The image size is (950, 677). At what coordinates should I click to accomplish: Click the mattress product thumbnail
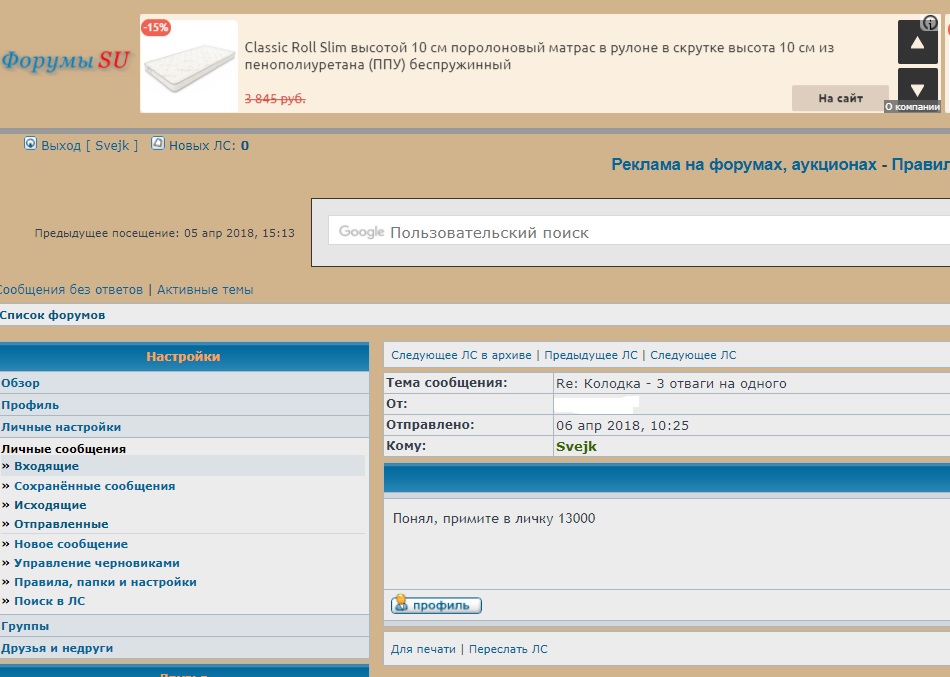tap(189, 65)
